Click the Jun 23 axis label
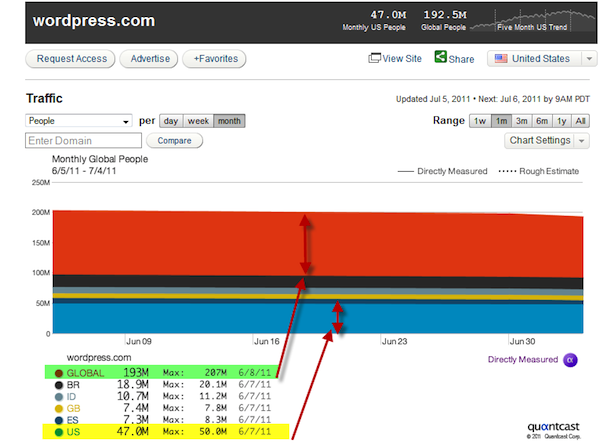 point(395,341)
